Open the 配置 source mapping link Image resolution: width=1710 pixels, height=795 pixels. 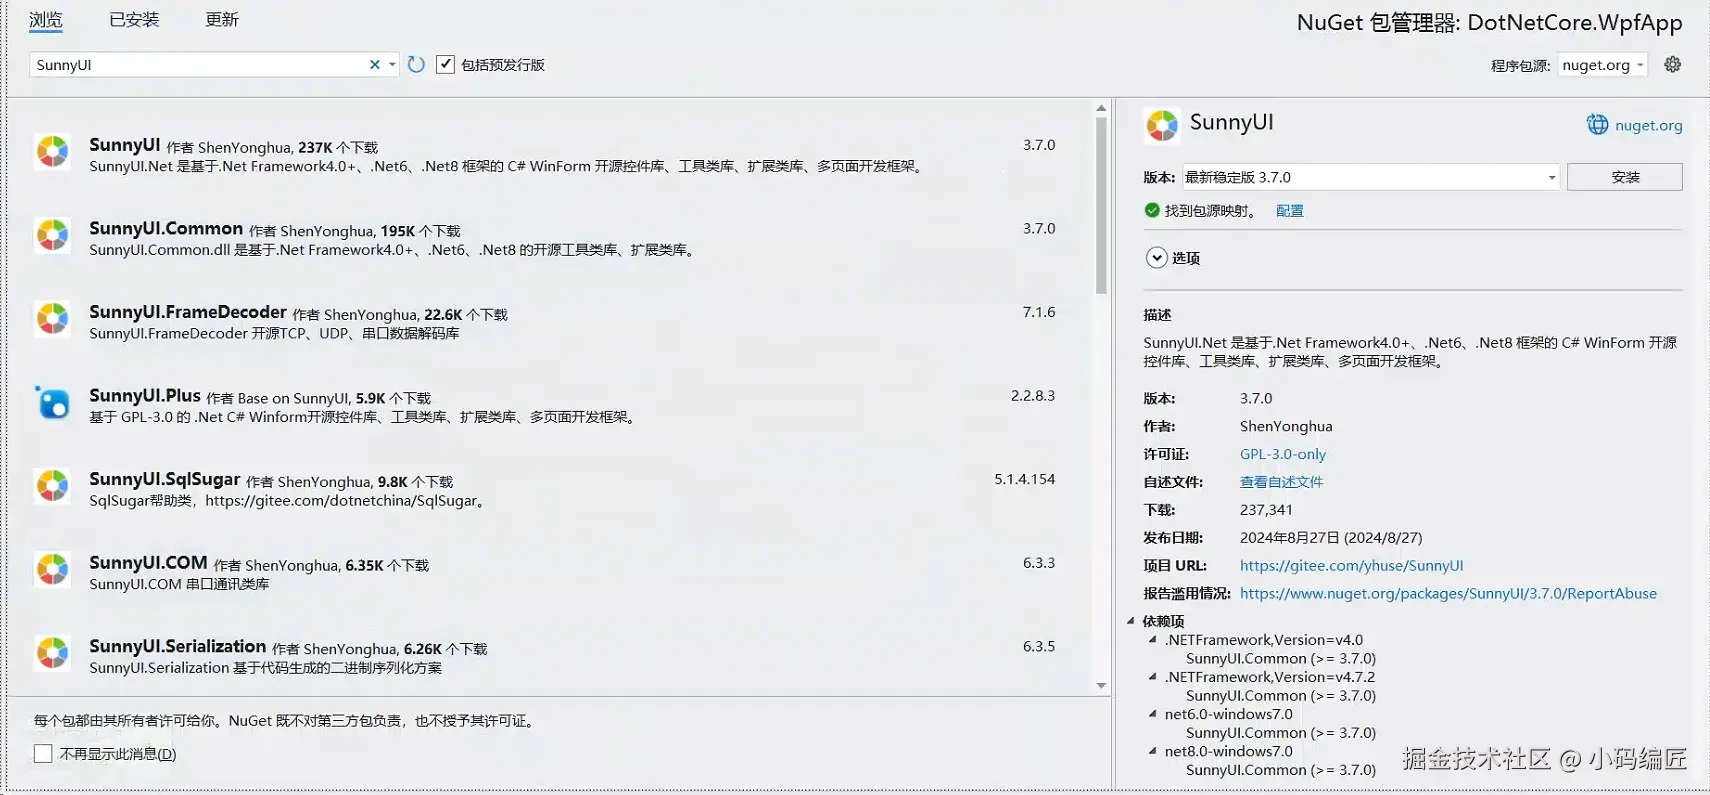point(1289,210)
